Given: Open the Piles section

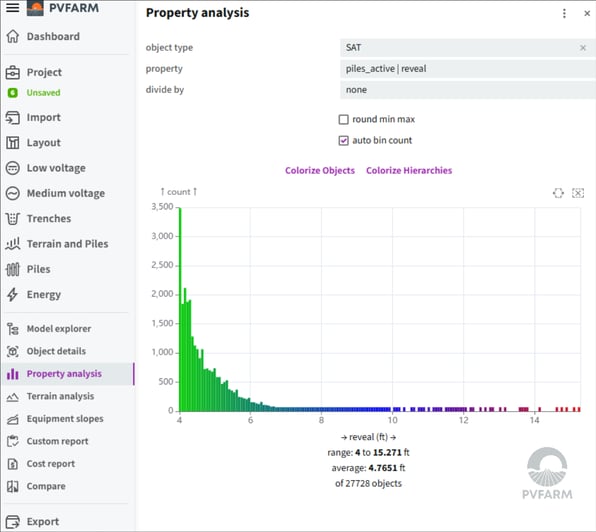Looking at the screenshot, I should point(38,269).
